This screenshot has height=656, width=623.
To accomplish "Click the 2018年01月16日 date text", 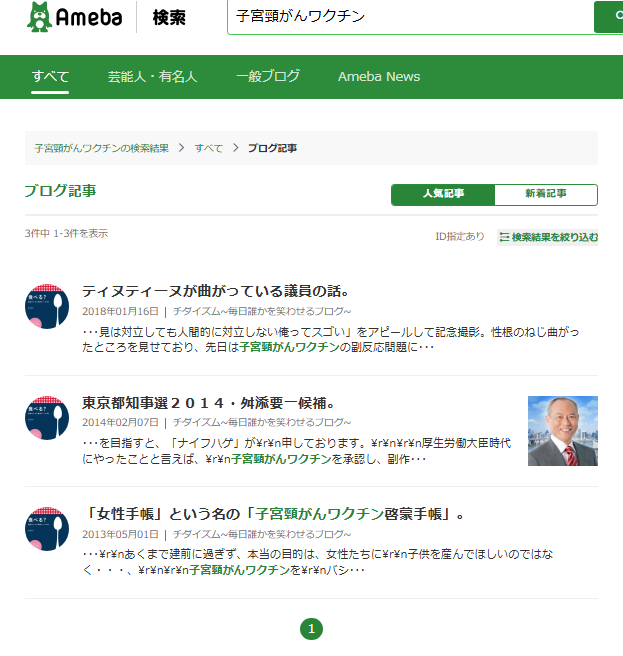I will coord(120,311).
